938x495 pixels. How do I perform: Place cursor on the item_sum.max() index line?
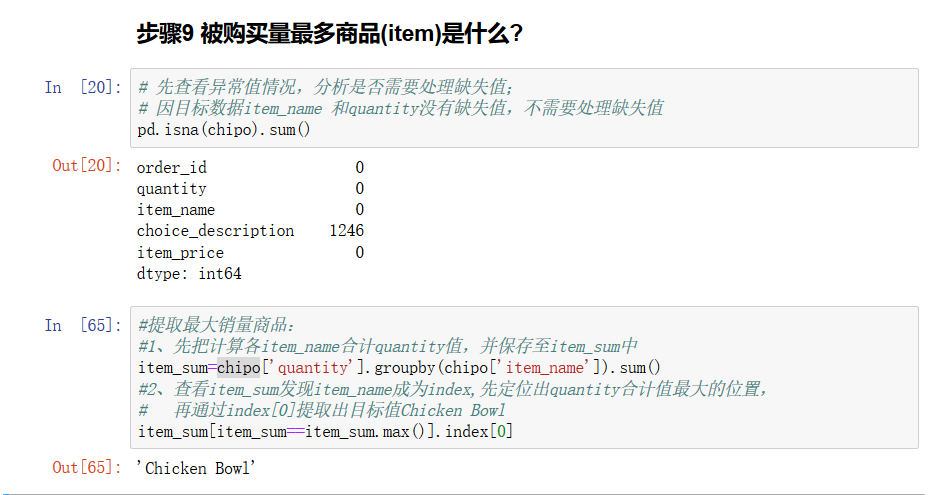click(x=326, y=432)
